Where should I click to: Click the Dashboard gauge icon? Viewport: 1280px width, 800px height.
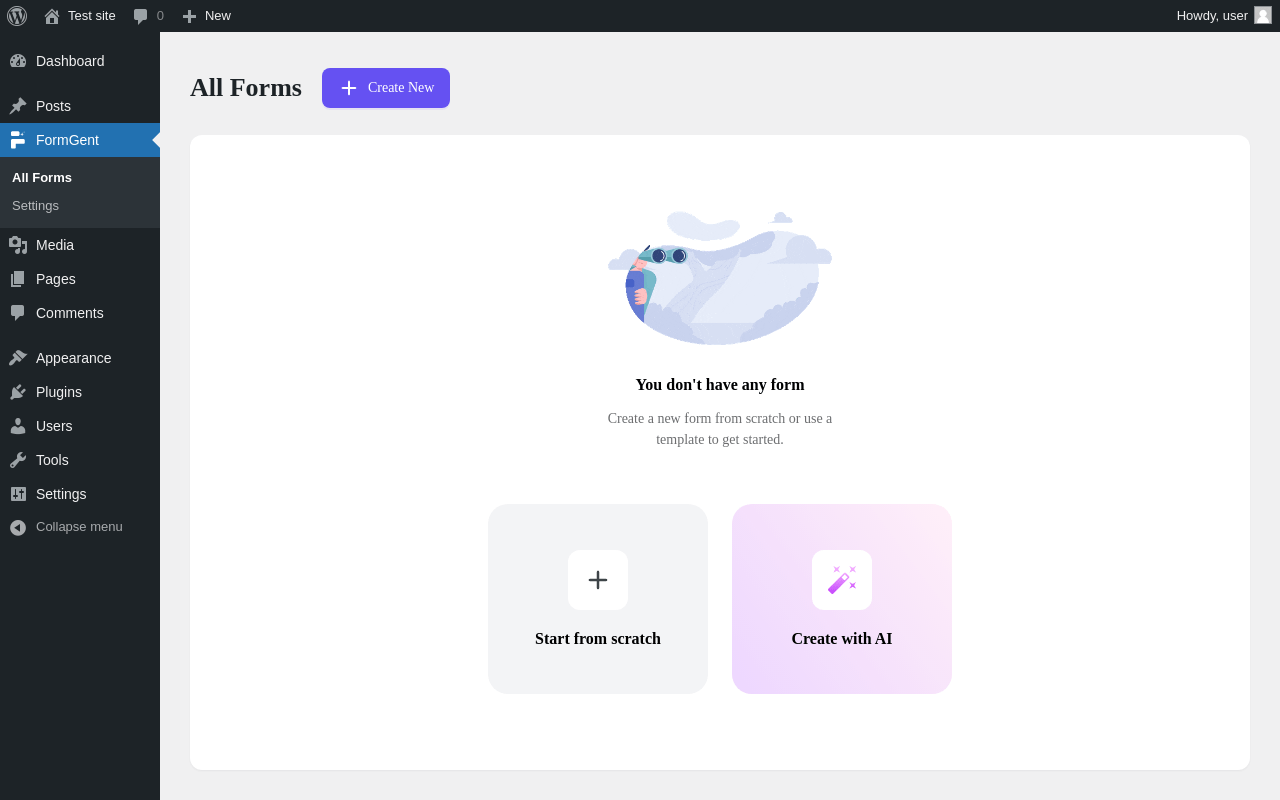coord(18,61)
